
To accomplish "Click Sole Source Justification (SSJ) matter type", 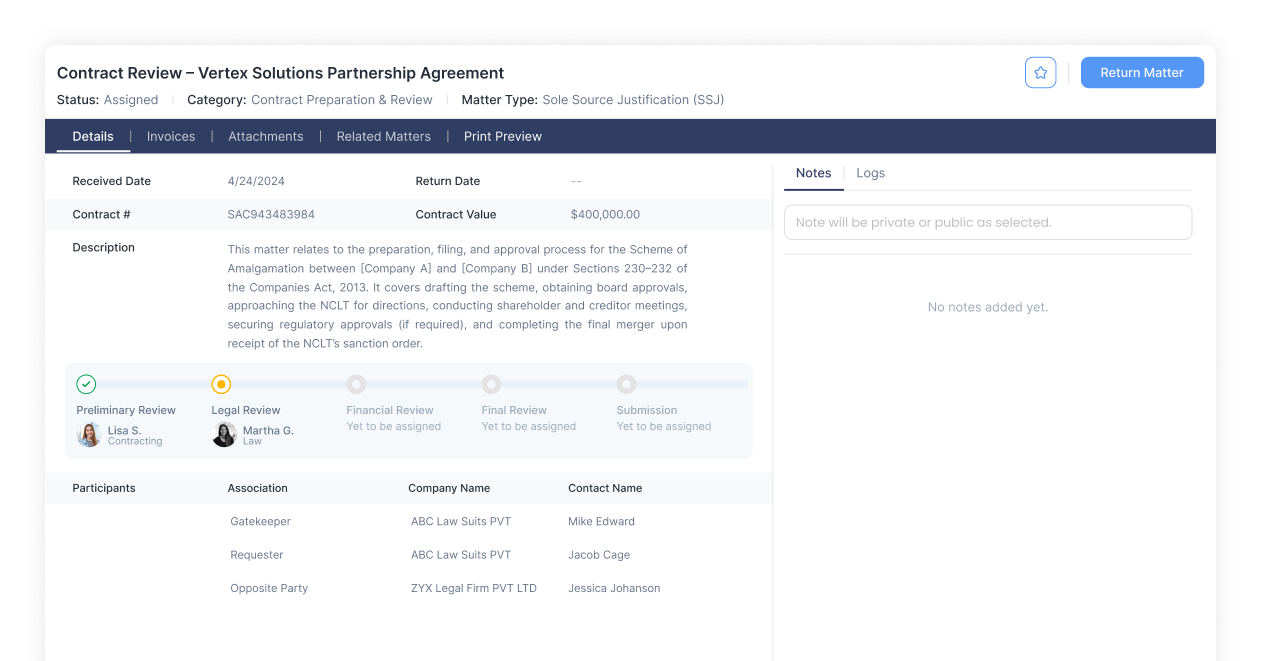I will click(x=633, y=100).
